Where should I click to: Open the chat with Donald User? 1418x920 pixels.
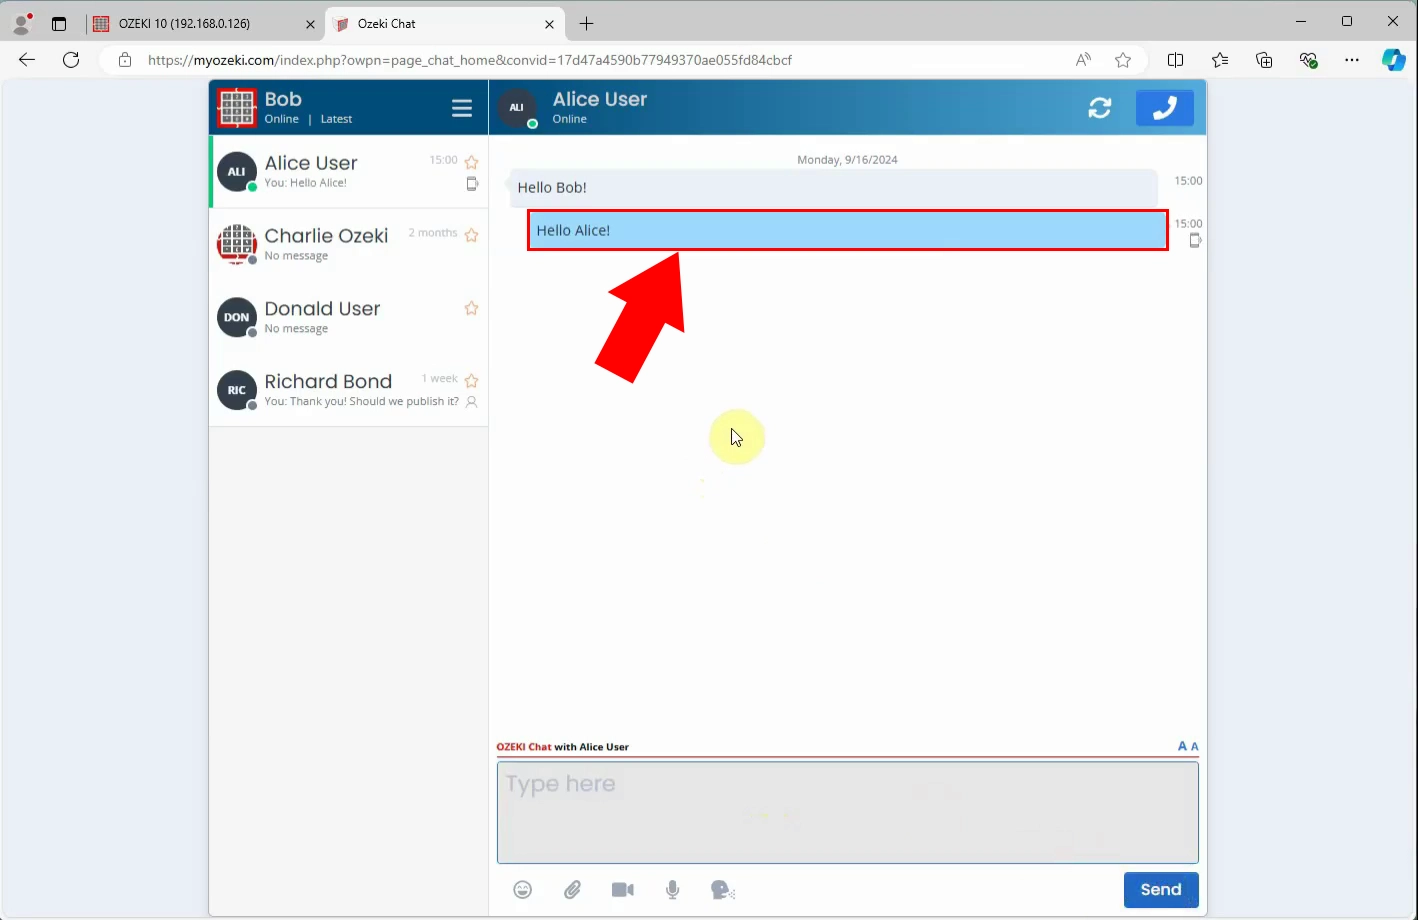pyautogui.click(x=349, y=317)
